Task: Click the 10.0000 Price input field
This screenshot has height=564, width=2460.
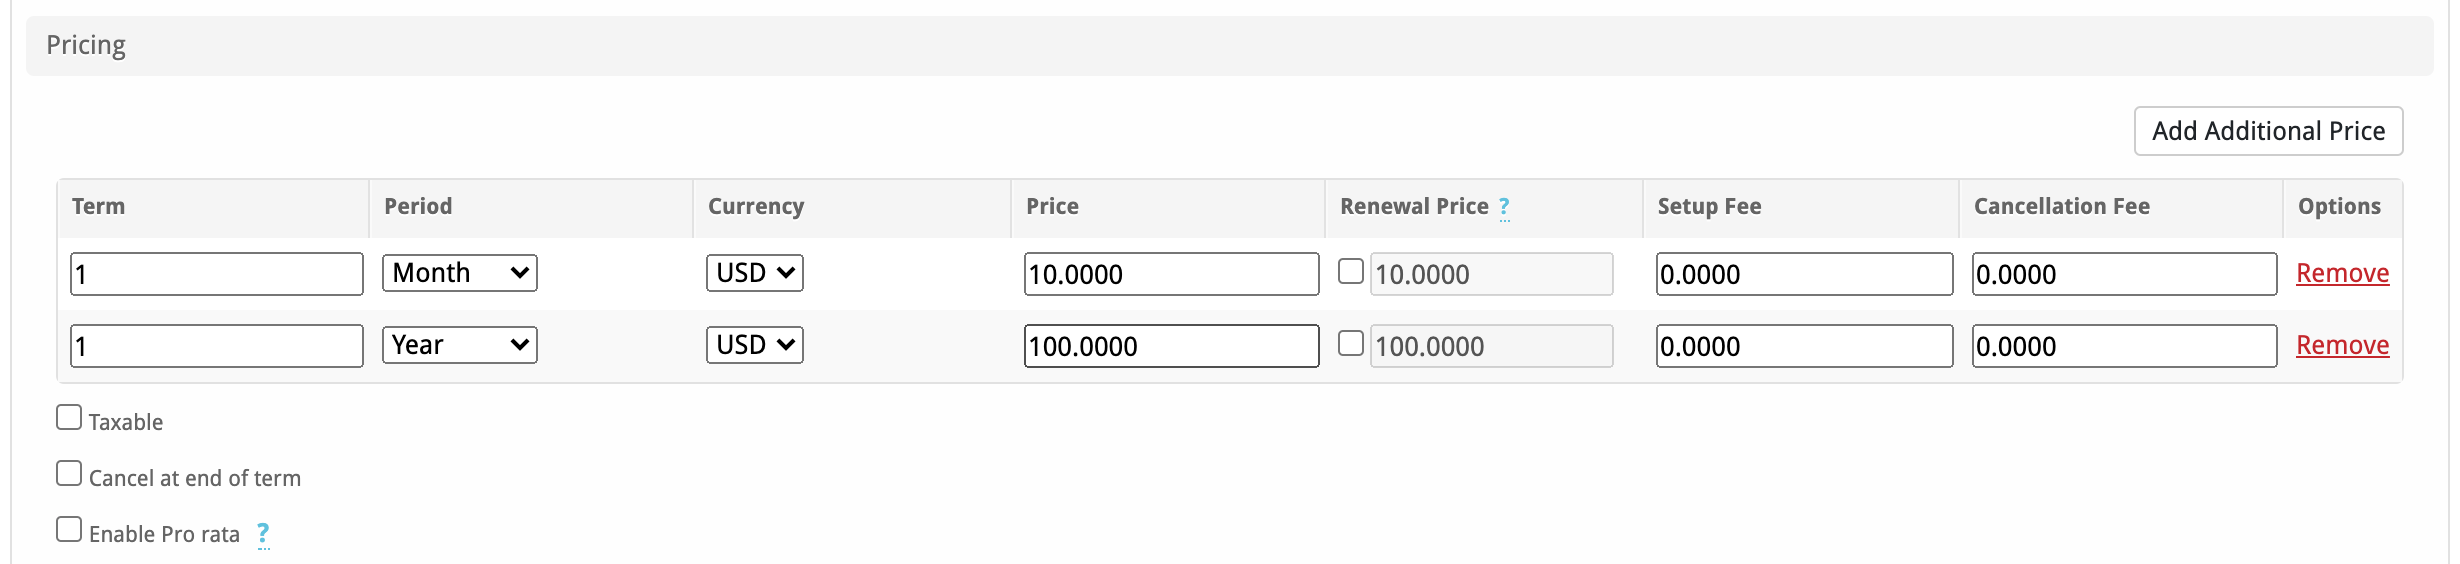Action: coord(1171,274)
